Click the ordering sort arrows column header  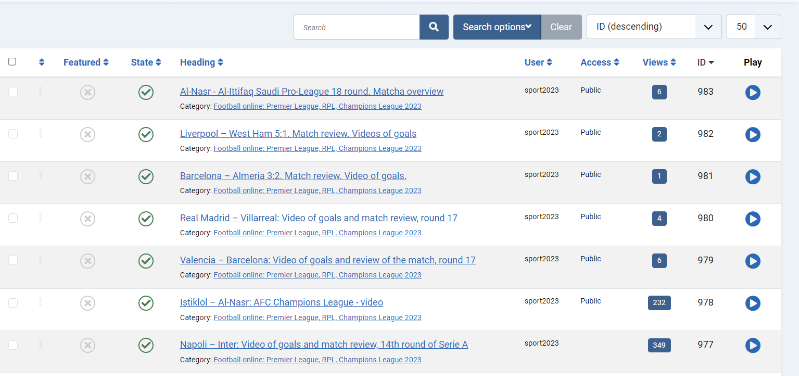[41, 62]
